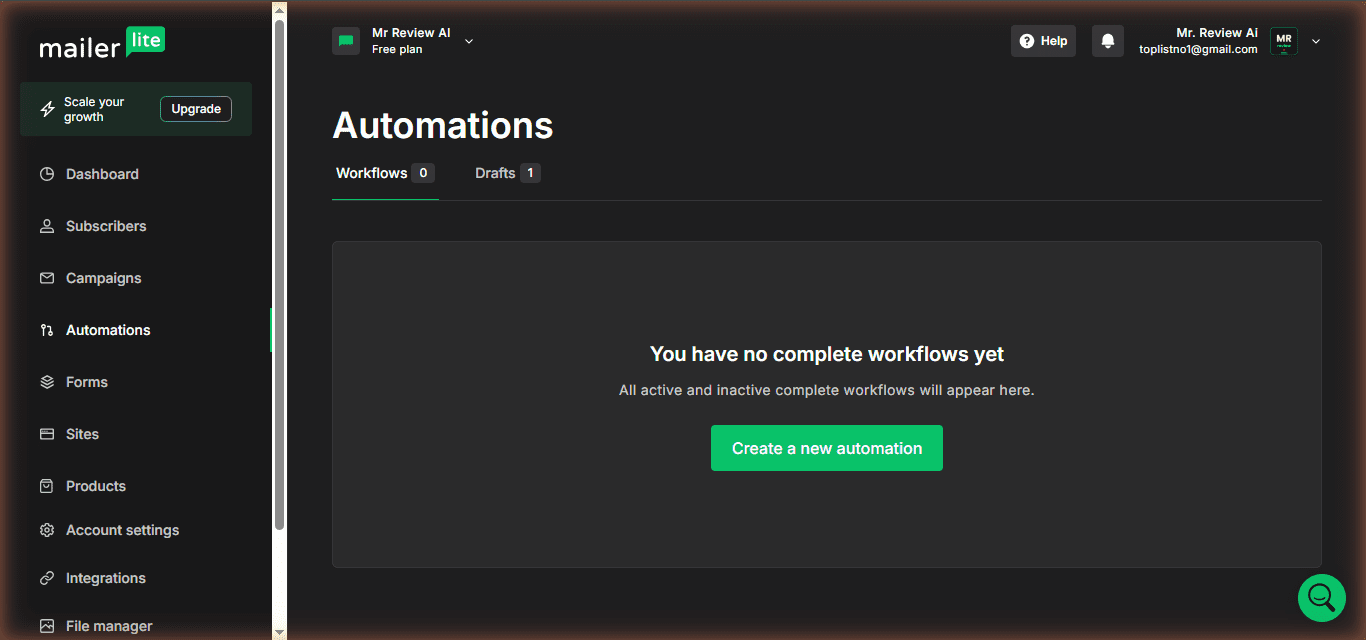
Task: Click the MR profile avatar
Action: click(x=1284, y=41)
